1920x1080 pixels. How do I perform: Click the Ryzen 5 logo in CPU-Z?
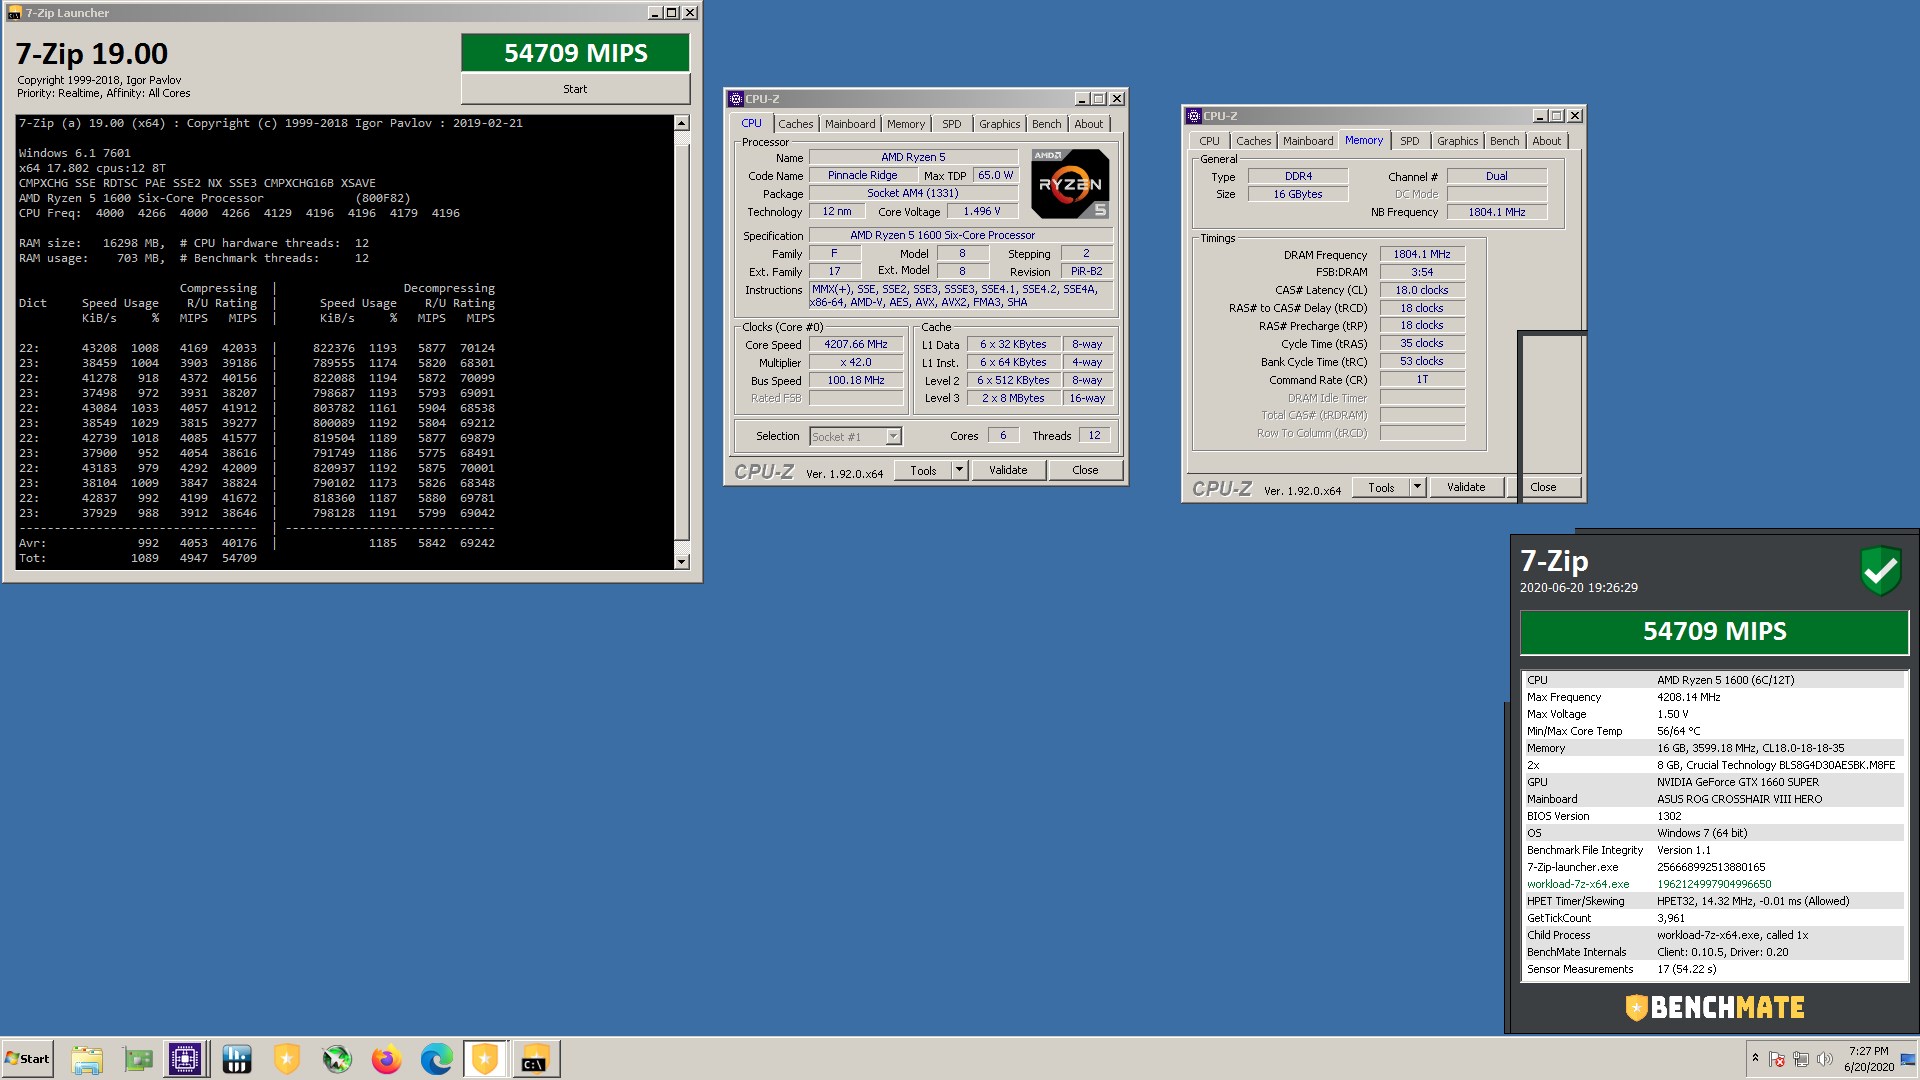1070,184
